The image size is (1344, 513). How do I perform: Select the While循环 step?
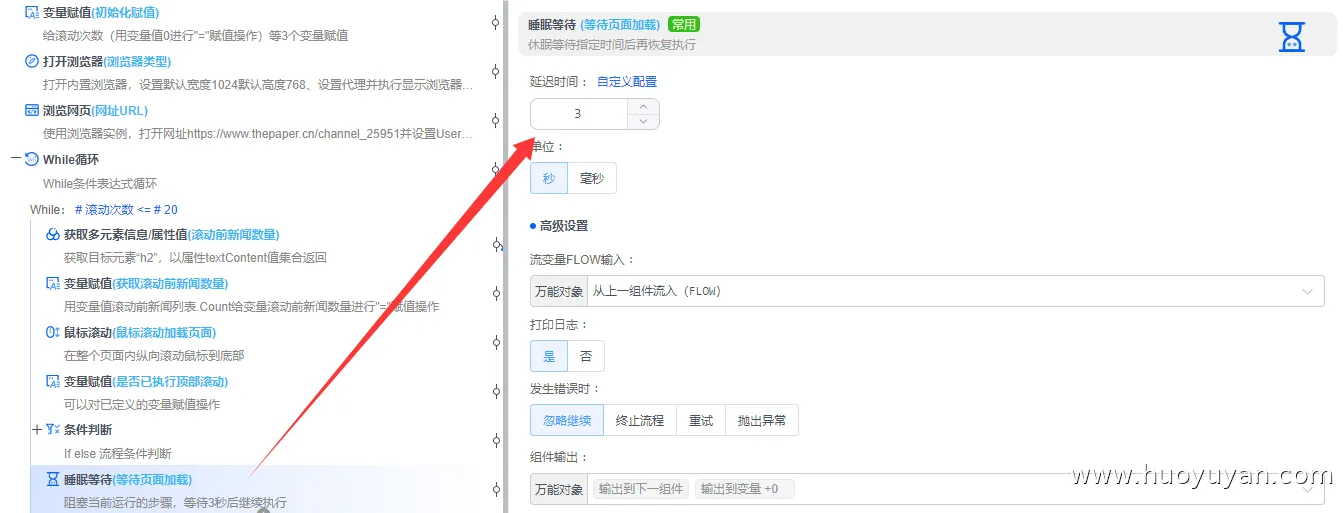71,160
